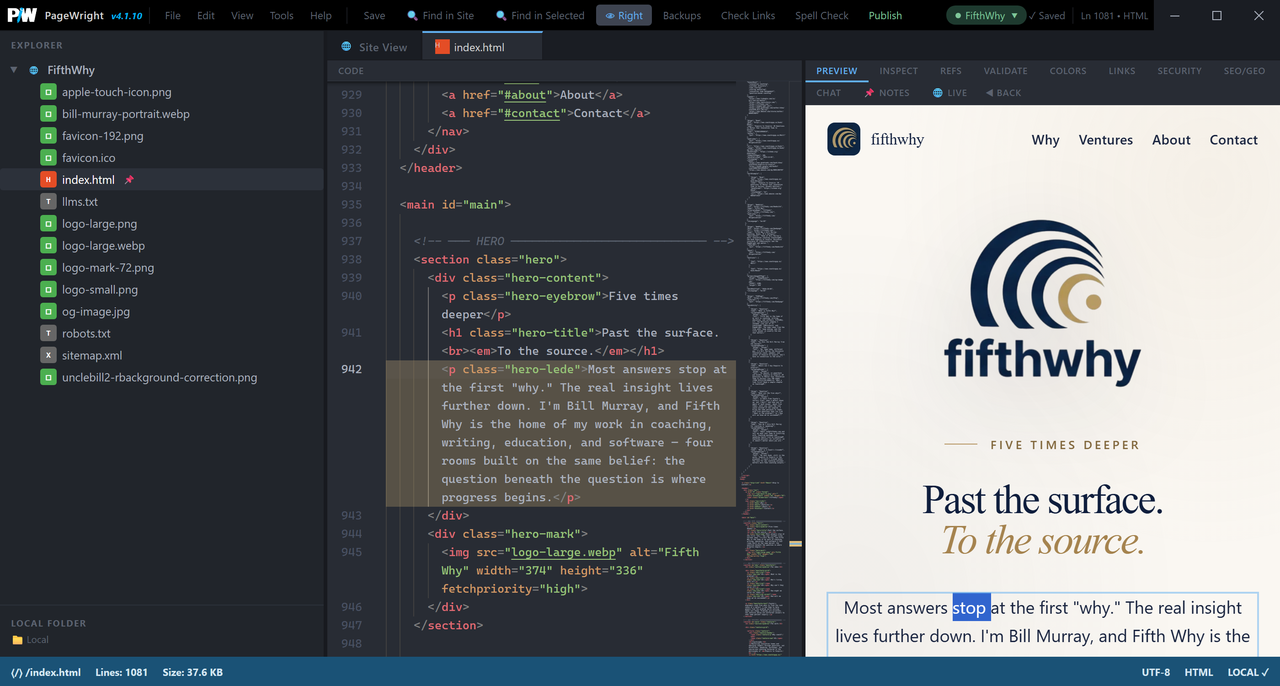Viewport: 1280px width, 686px height.
Task: Open the NOTES panel tab
Action: [887, 93]
